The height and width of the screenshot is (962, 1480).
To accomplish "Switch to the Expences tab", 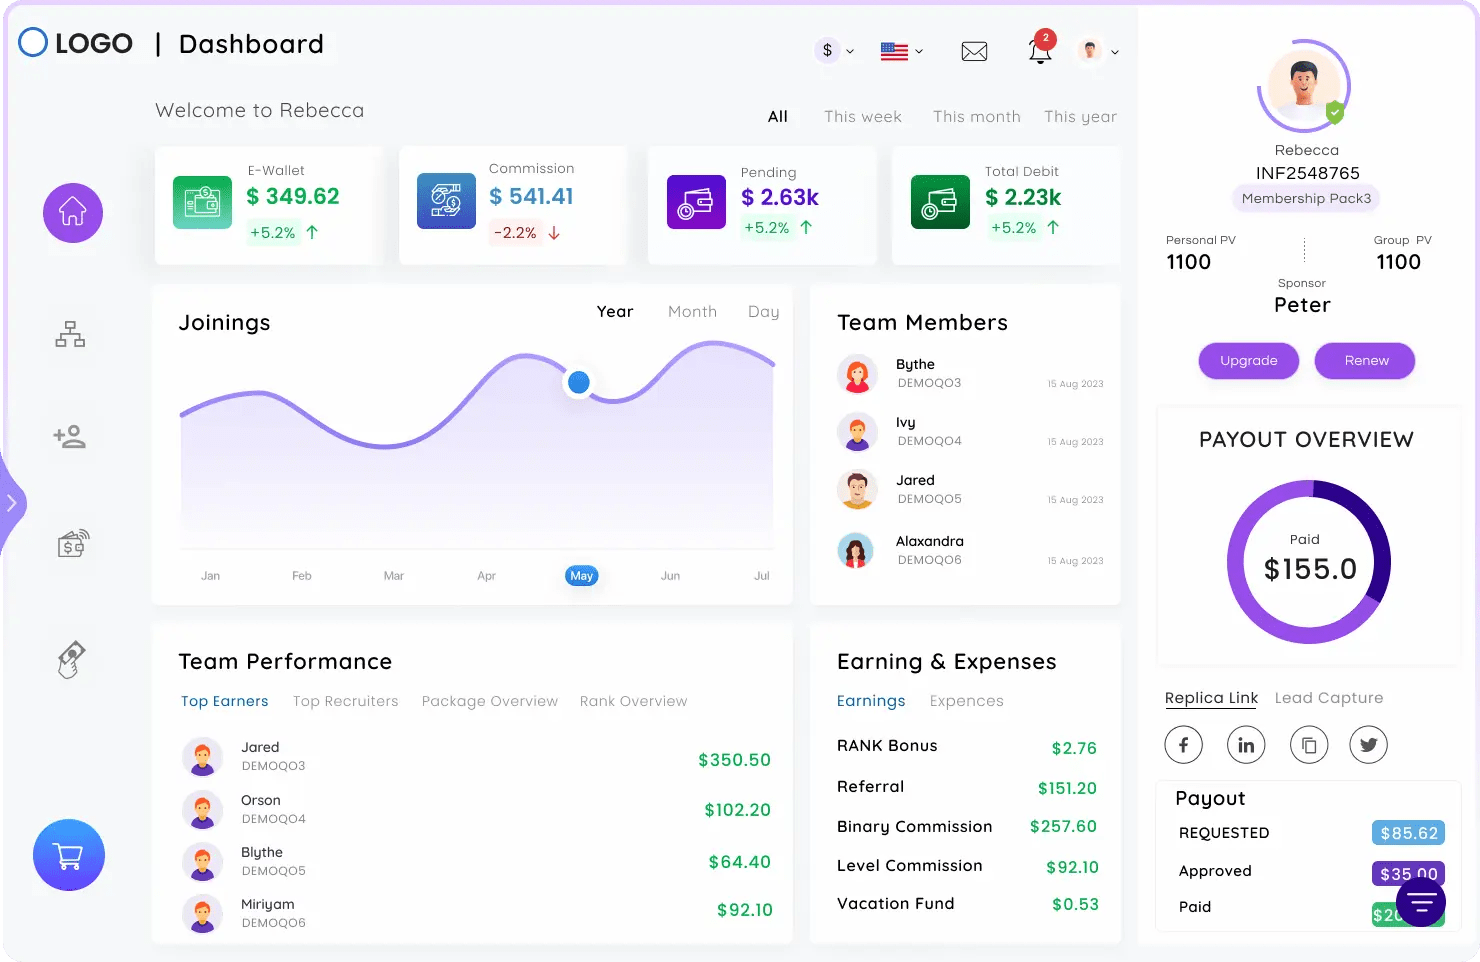I will [x=966, y=701].
